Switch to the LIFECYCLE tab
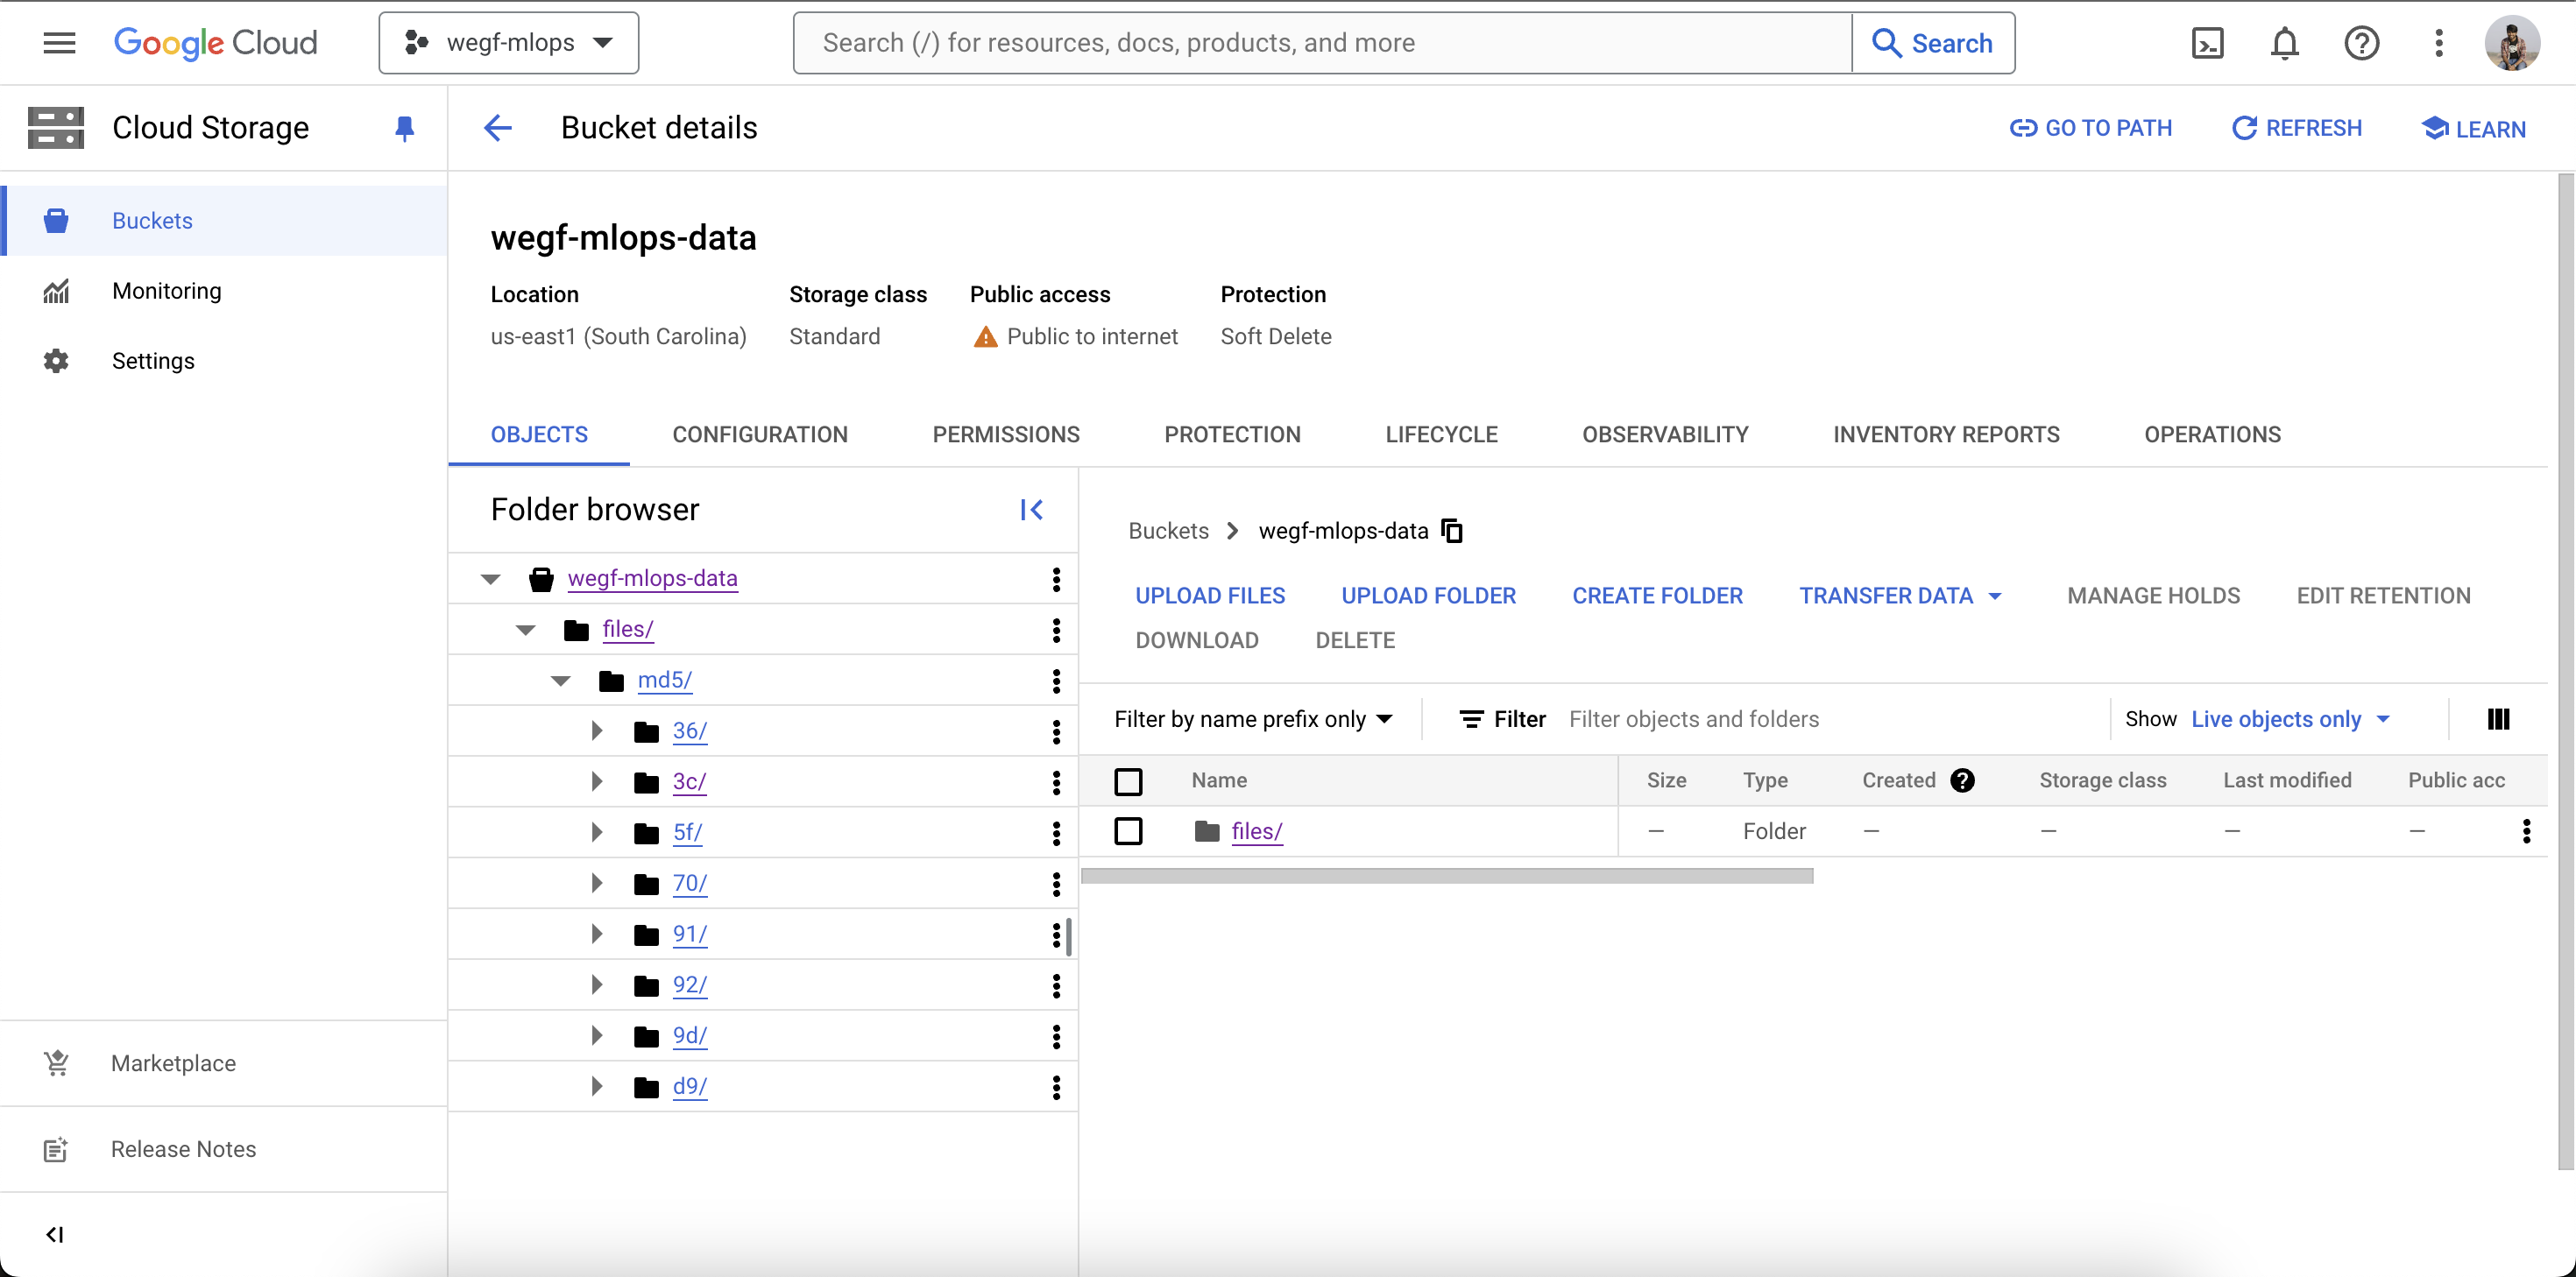Image resolution: width=2576 pixels, height=1277 pixels. (x=1440, y=434)
